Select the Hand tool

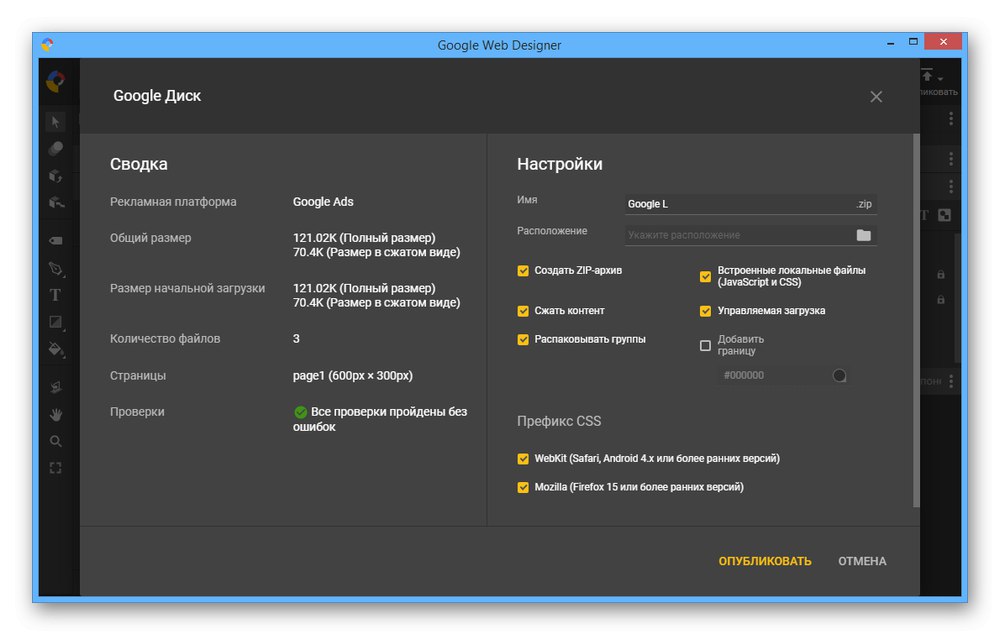tap(56, 414)
